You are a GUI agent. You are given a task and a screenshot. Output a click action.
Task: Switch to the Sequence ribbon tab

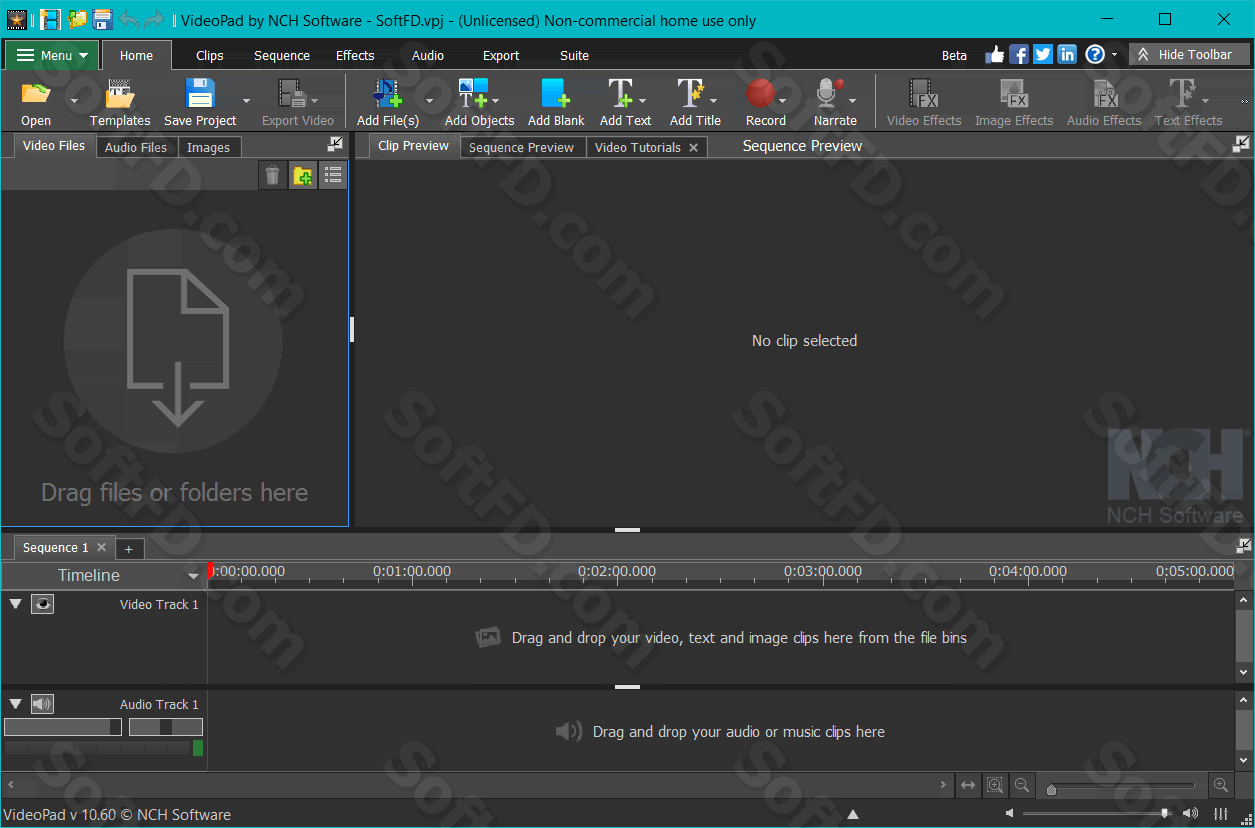[282, 55]
